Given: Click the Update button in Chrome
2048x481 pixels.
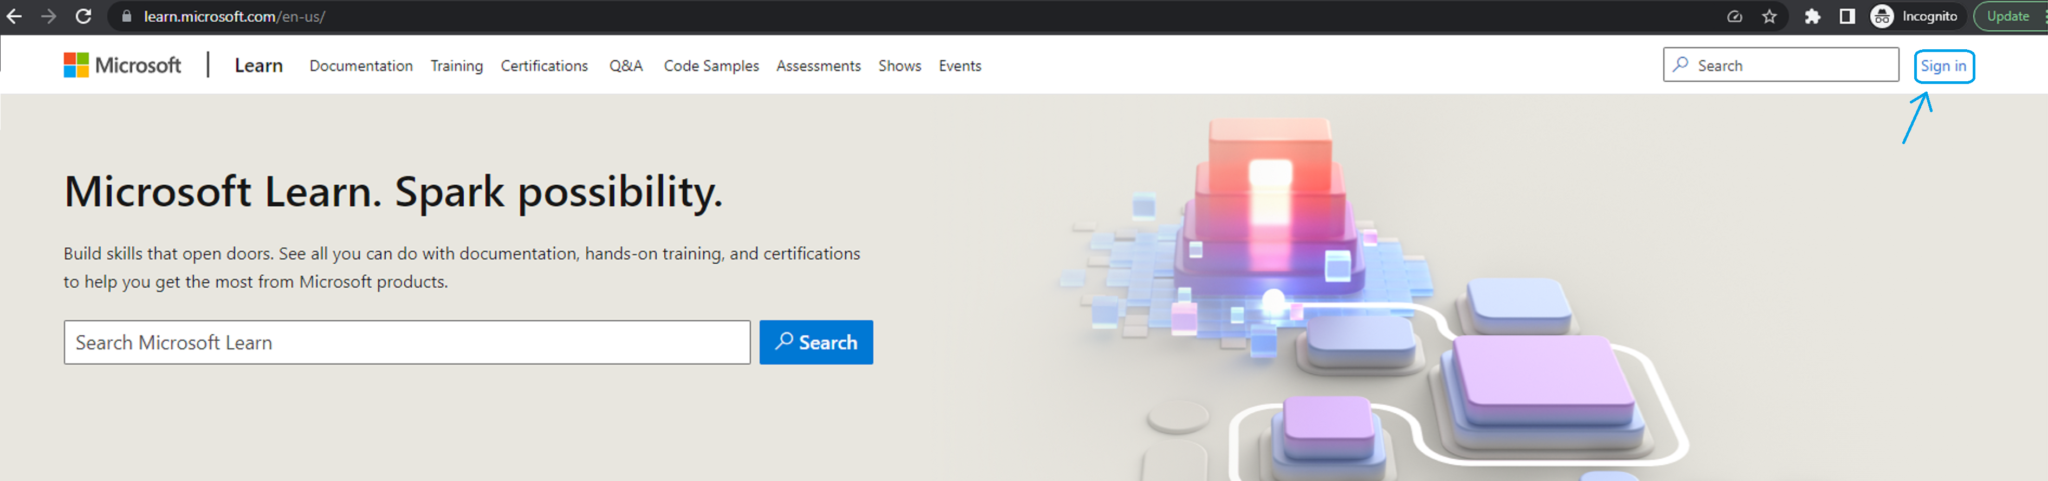Looking at the screenshot, I should [x=2008, y=16].
